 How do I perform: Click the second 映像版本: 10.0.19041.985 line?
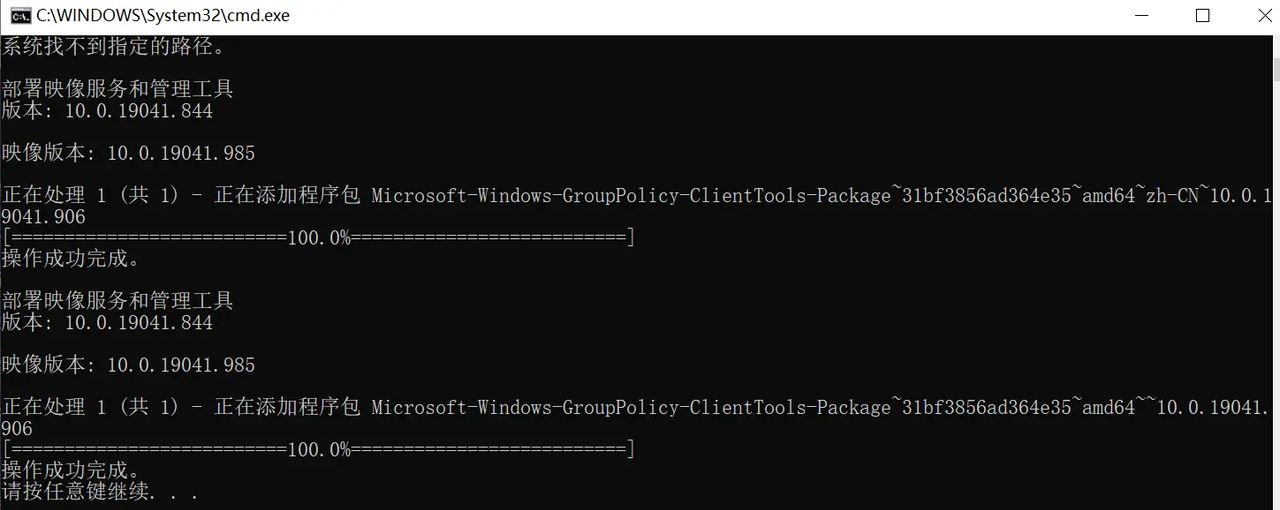click(129, 365)
